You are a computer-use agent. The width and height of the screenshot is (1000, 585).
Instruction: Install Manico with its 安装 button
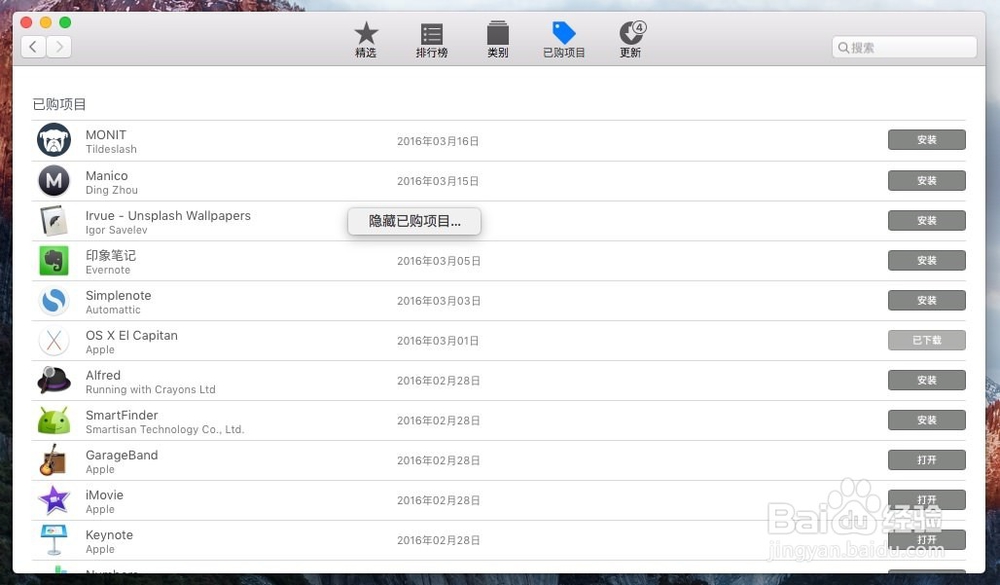[927, 181]
